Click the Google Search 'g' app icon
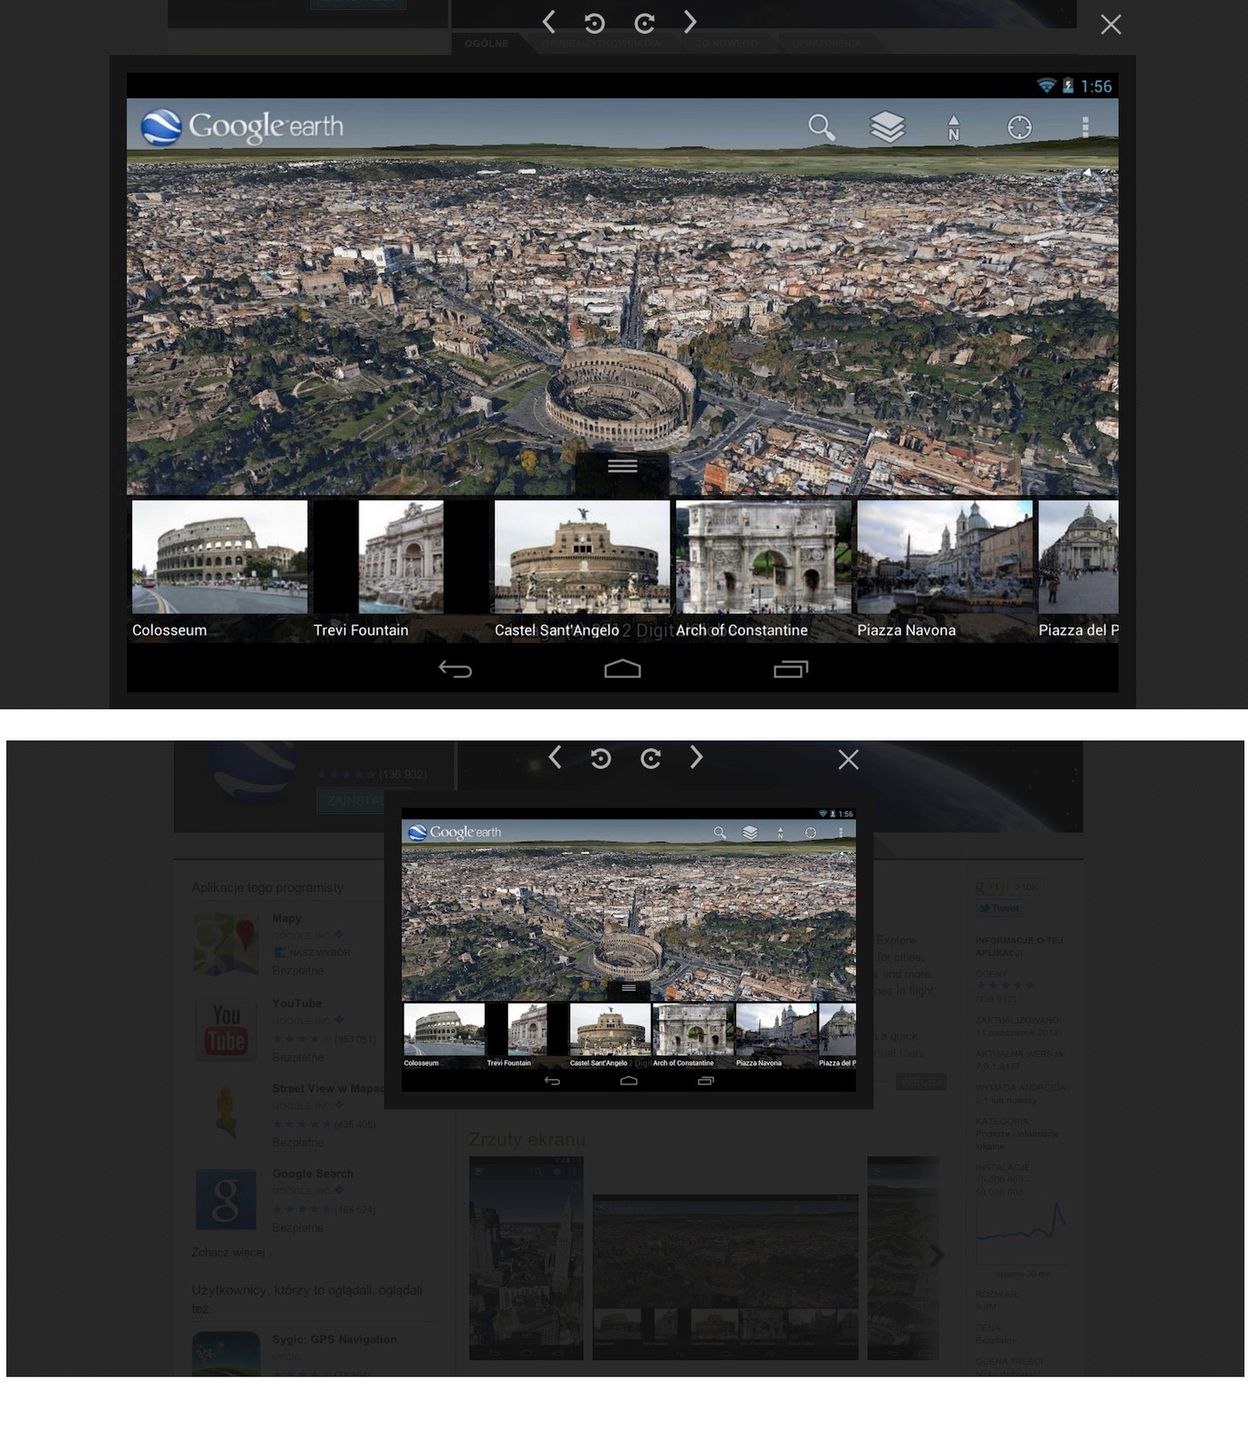1248x1440 pixels. pyautogui.click(x=226, y=1199)
